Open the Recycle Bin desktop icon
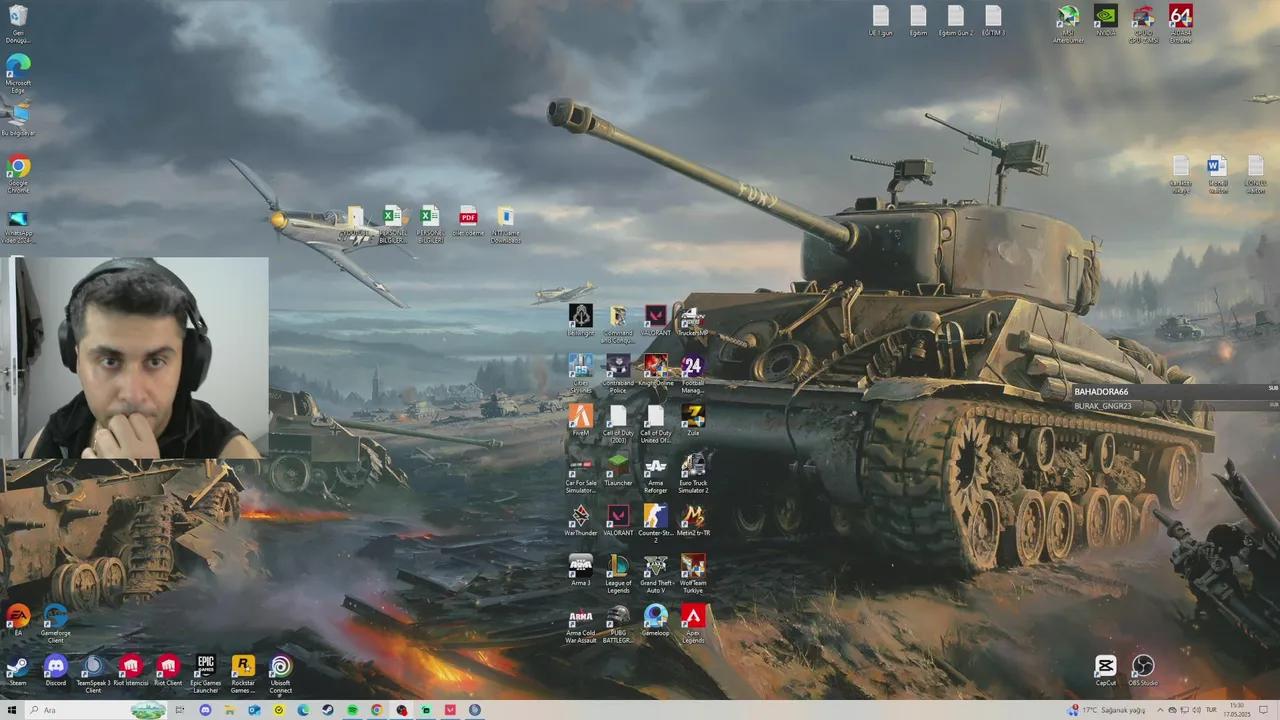This screenshot has width=1280, height=720. 18,24
